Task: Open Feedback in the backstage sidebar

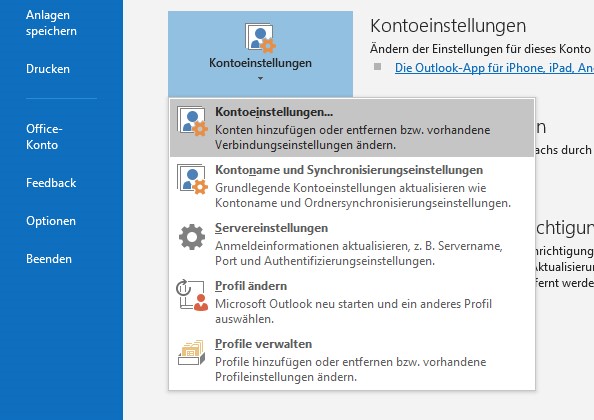Action: [51, 183]
